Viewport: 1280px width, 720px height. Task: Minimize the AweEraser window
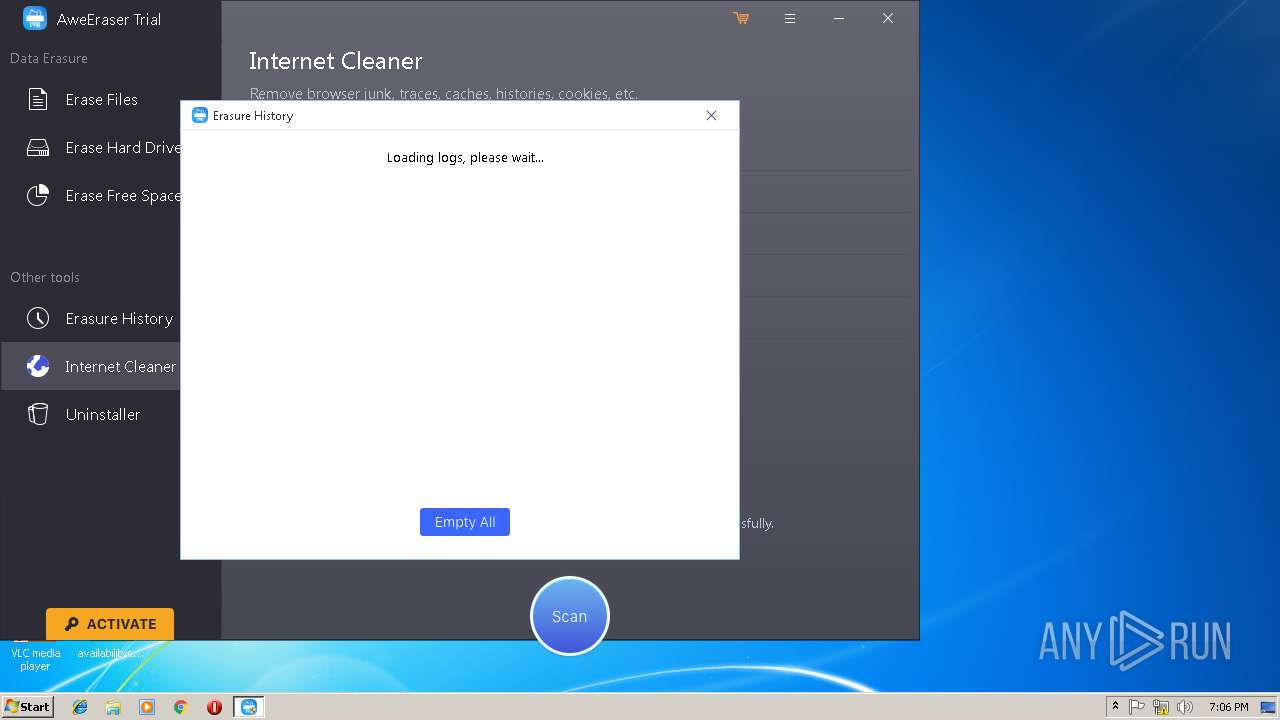pos(839,18)
